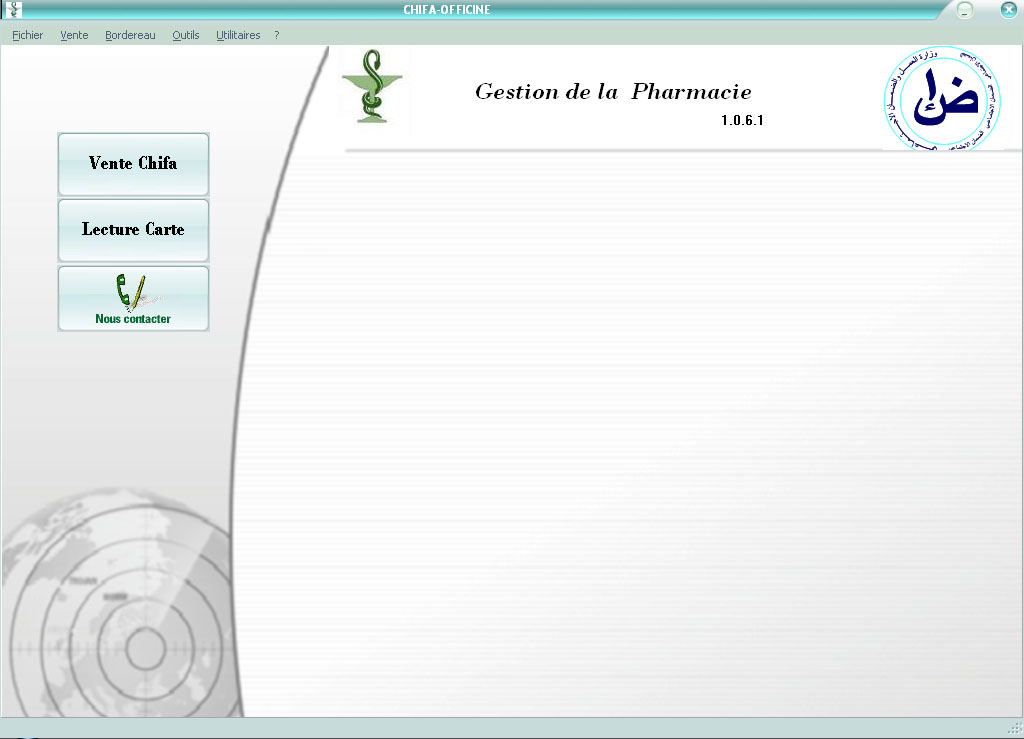Viewport: 1024px width, 739px height.
Task: Click the green pharmacy snake-and-cup logo
Action: coord(372,86)
